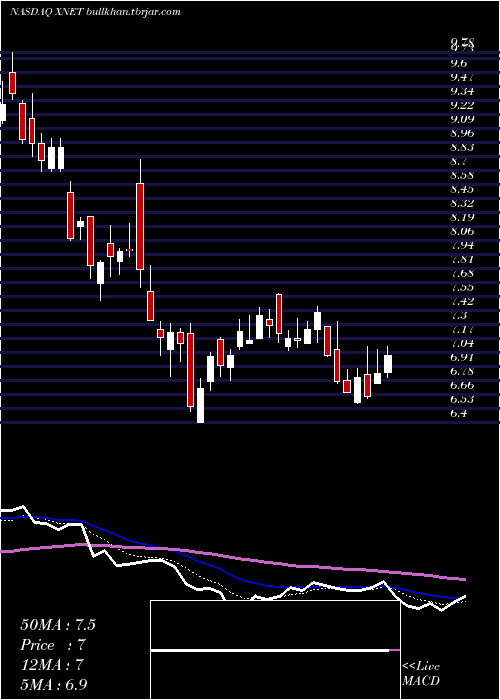Click the 7.55 price axis label
The image size is (500, 700).
click(x=462, y=287)
